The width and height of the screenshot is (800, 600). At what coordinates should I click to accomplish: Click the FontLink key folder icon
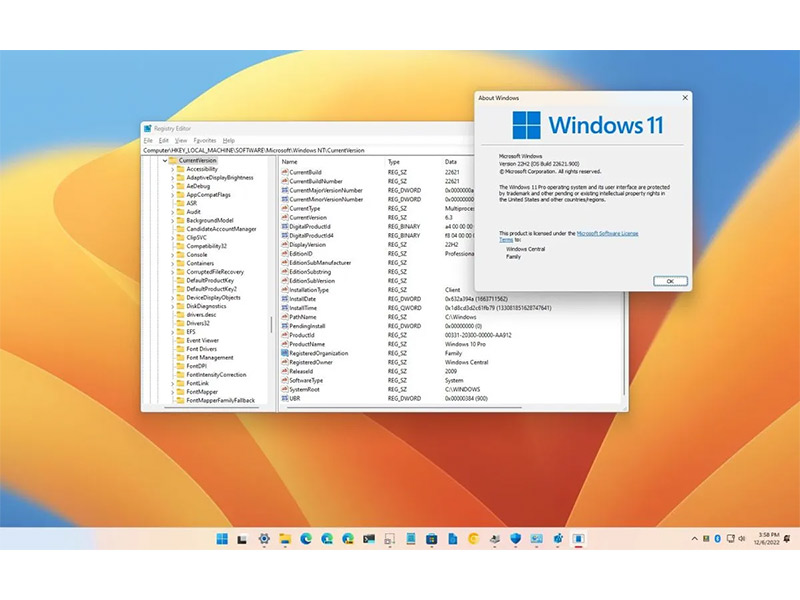pyautogui.click(x=180, y=383)
